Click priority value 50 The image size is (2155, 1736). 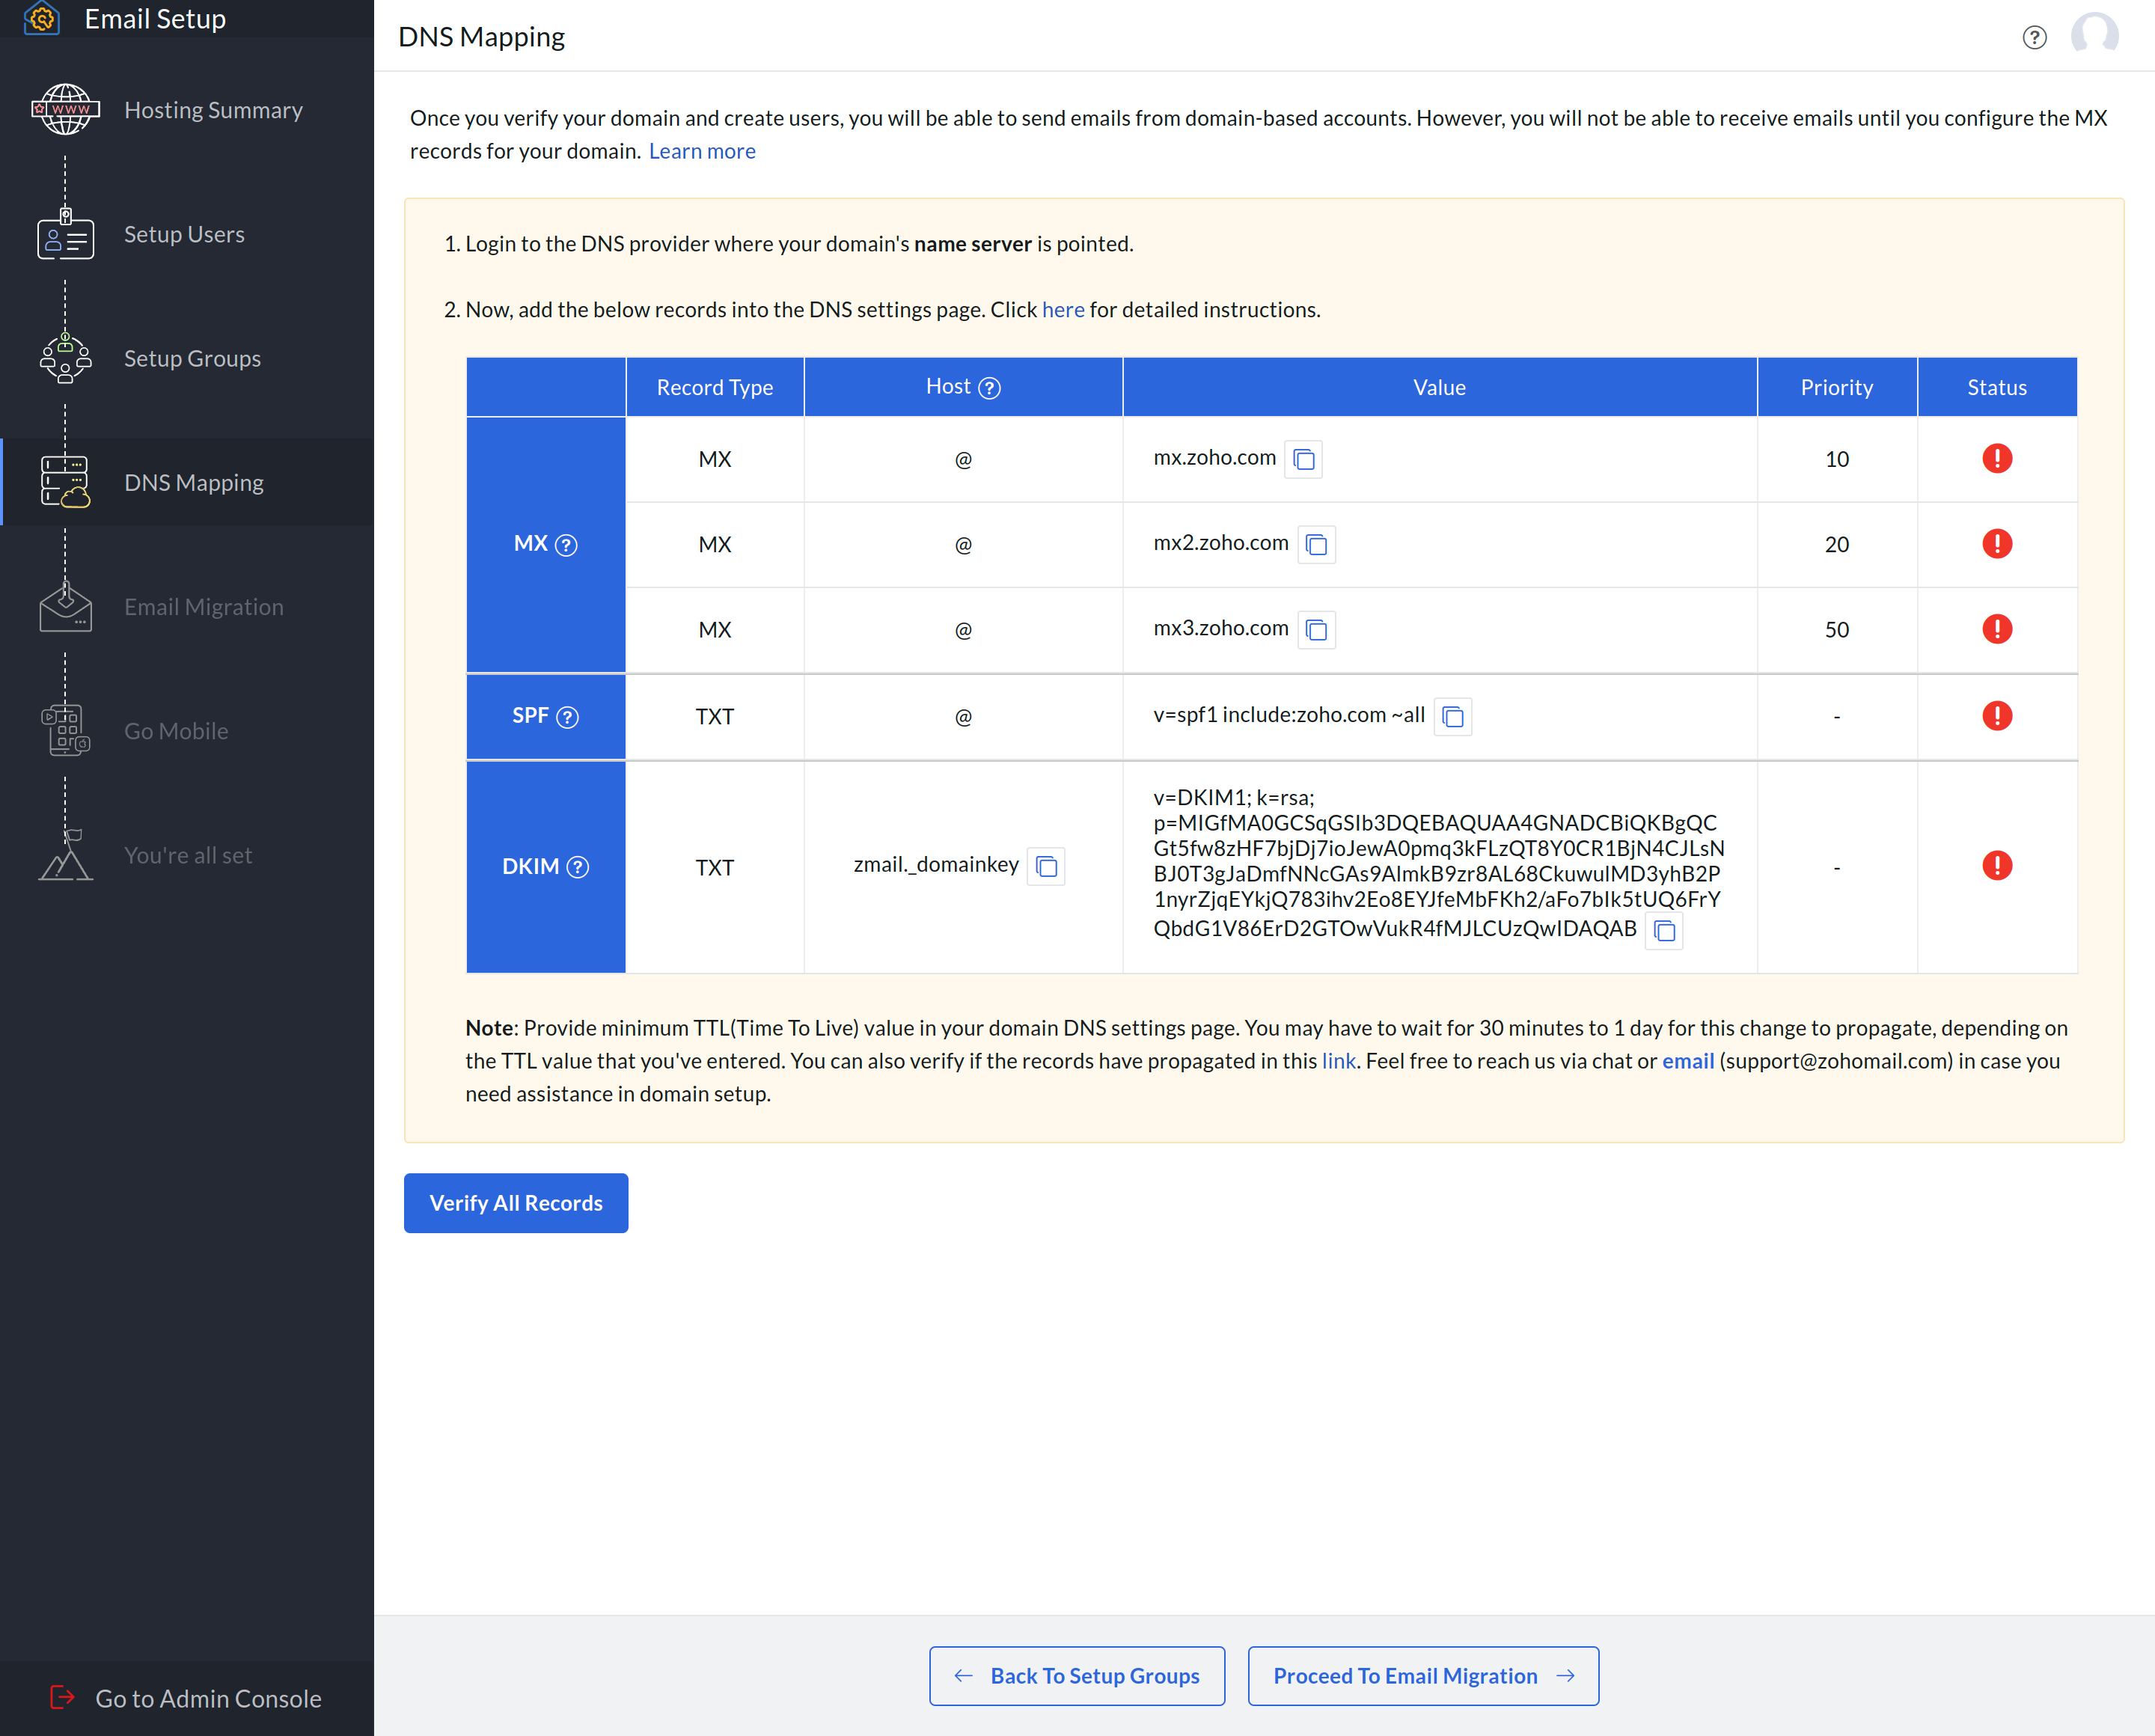[1837, 630]
